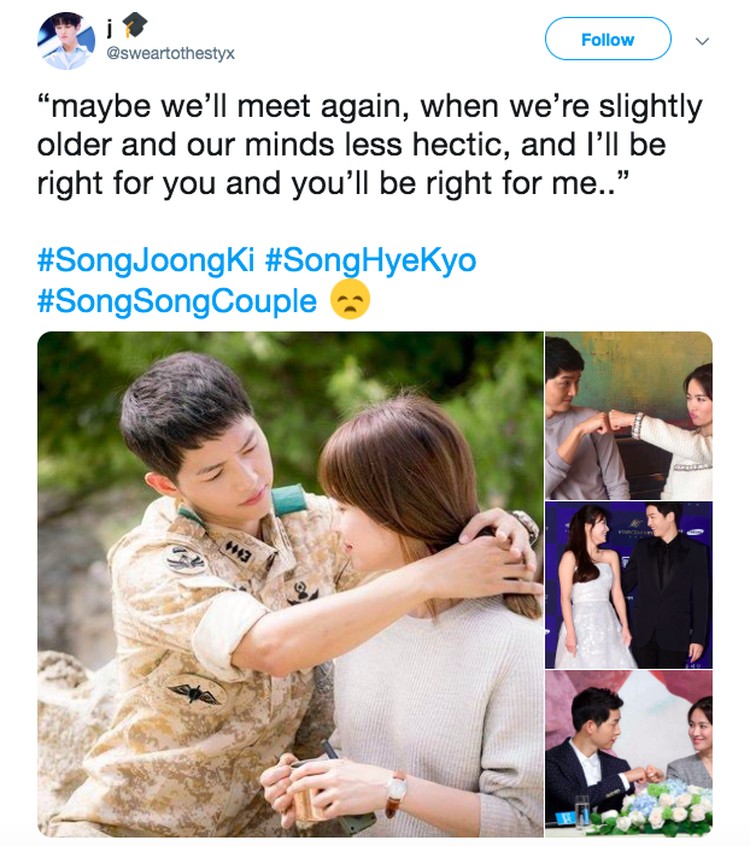This screenshot has height=846, width=750.
Task: Click the #SongHyeKyo hashtag
Action: pos(371,260)
